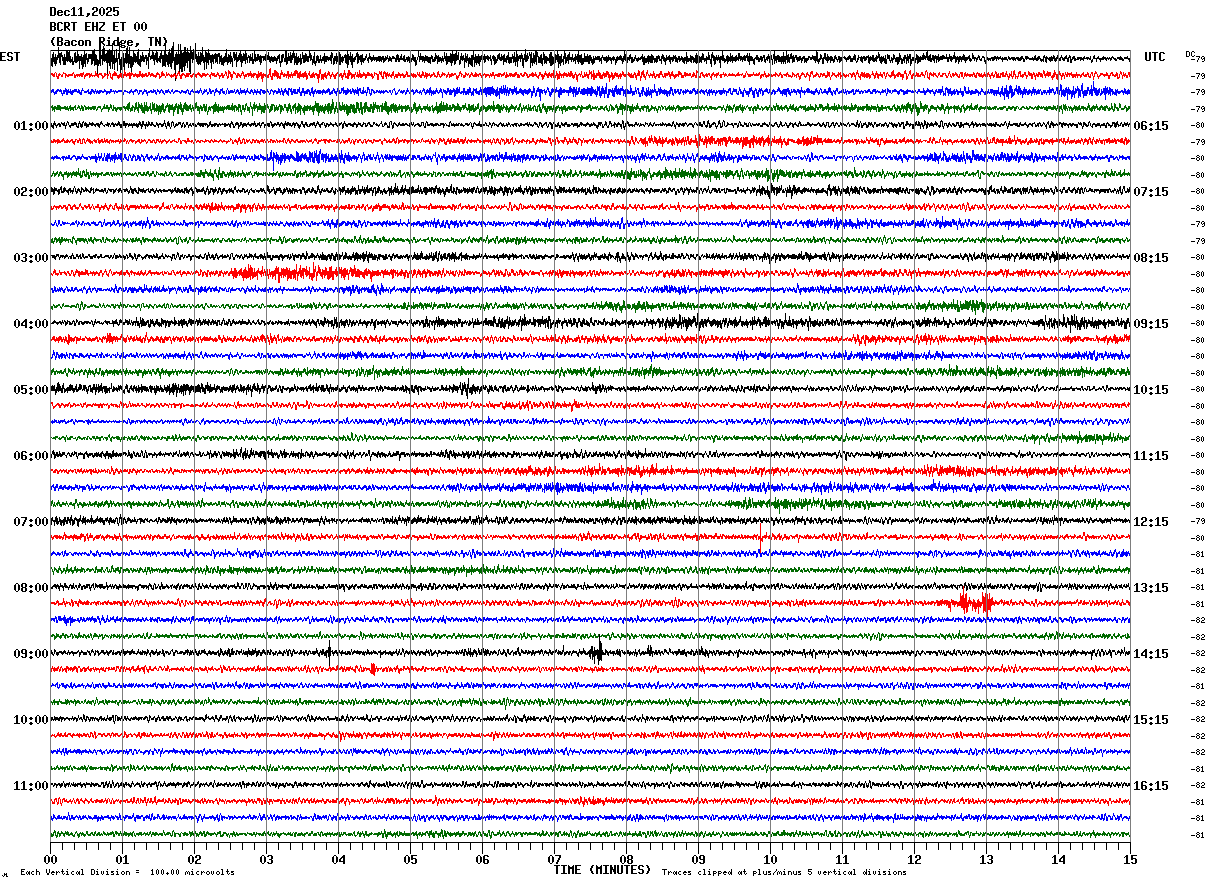This screenshot has height=886, width=1210.
Task: Click the 15:15 UTC time label
Action: [x=1151, y=720]
